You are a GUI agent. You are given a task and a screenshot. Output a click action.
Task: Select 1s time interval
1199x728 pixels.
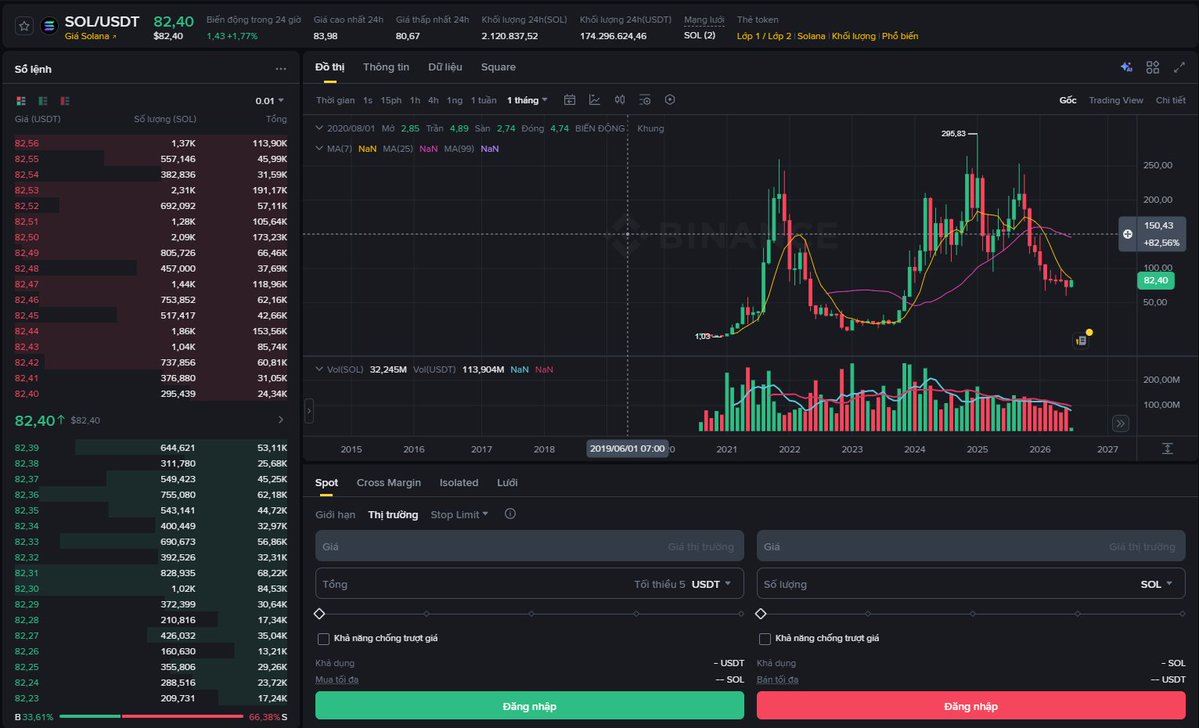coord(368,100)
